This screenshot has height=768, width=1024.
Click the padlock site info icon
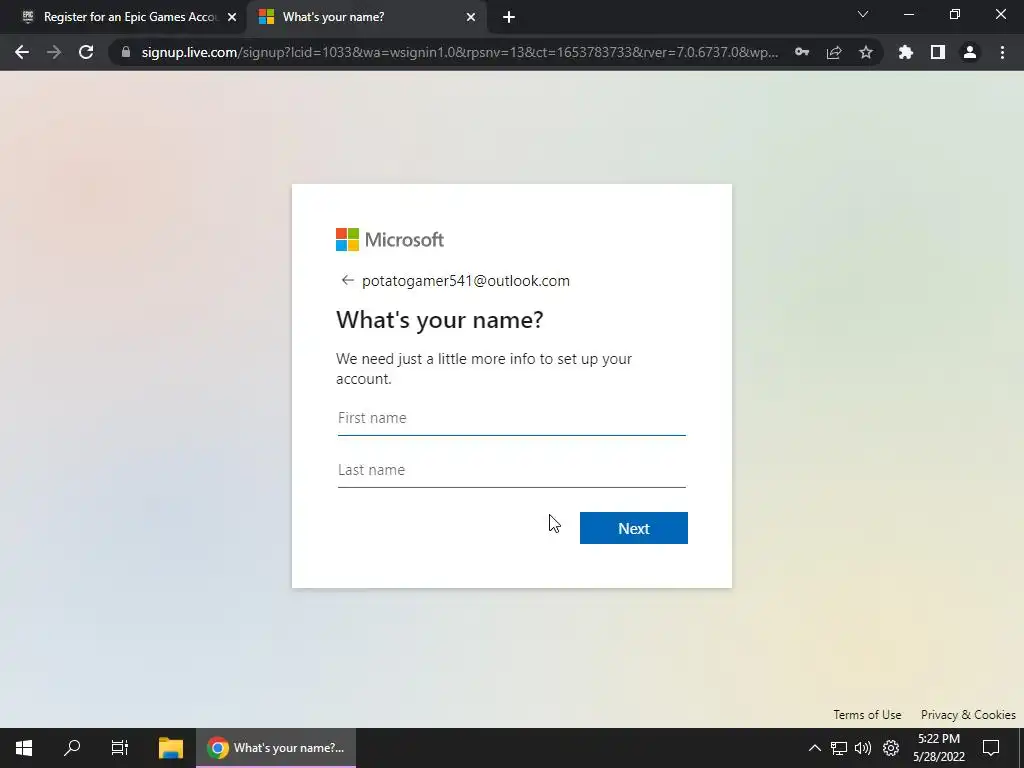pyautogui.click(x=125, y=52)
